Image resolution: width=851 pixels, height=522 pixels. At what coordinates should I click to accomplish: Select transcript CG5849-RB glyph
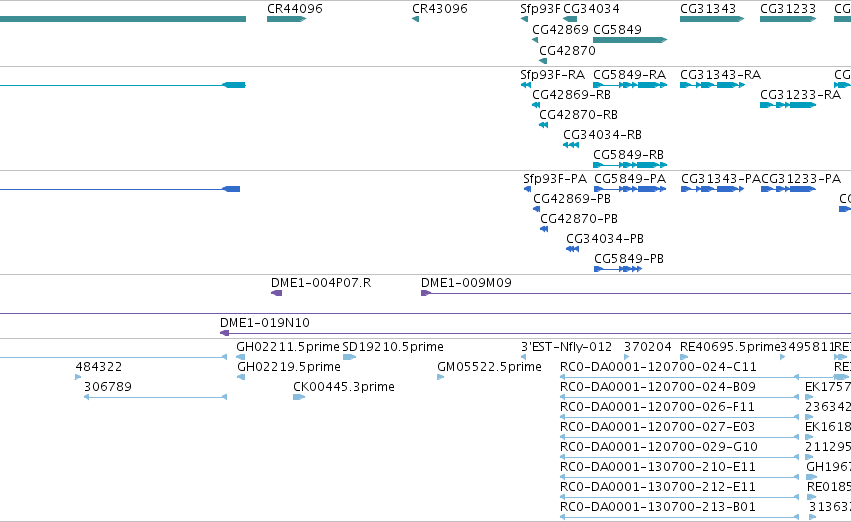tap(630, 165)
